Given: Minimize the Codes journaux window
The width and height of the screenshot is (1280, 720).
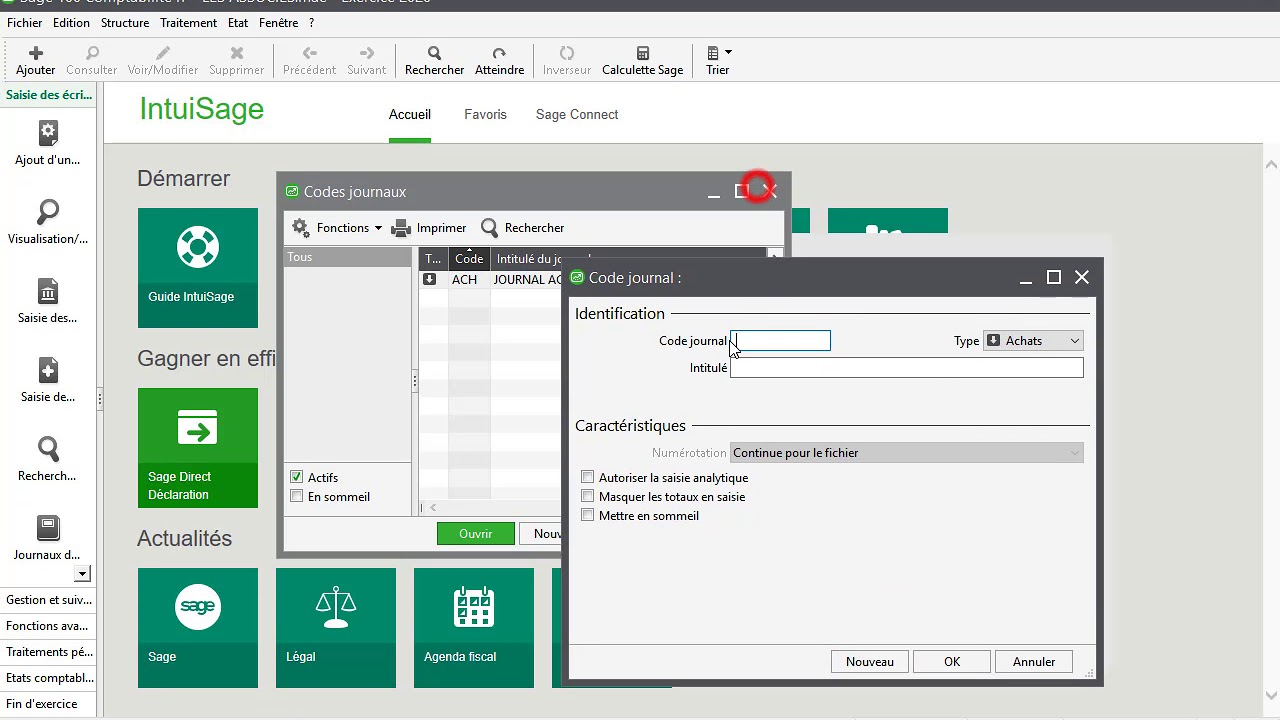Looking at the screenshot, I should 713,192.
